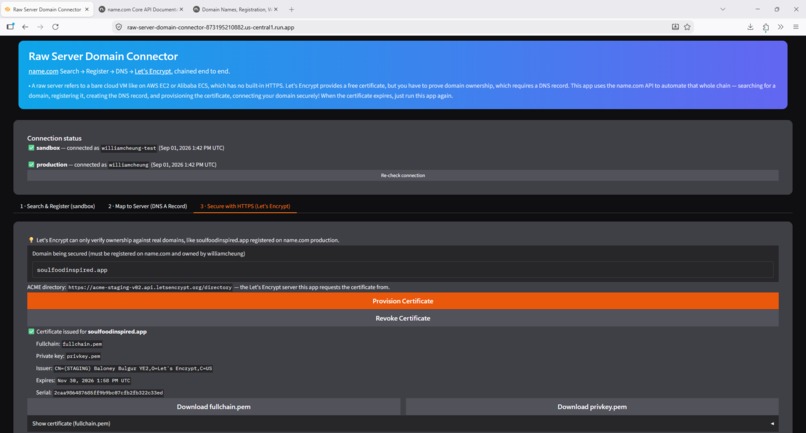The width and height of the screenshot is (806, 433).
Task: Select 3 - Secure with HTTPS (Let's Encrypt) tab
Action: pos(245,206)
